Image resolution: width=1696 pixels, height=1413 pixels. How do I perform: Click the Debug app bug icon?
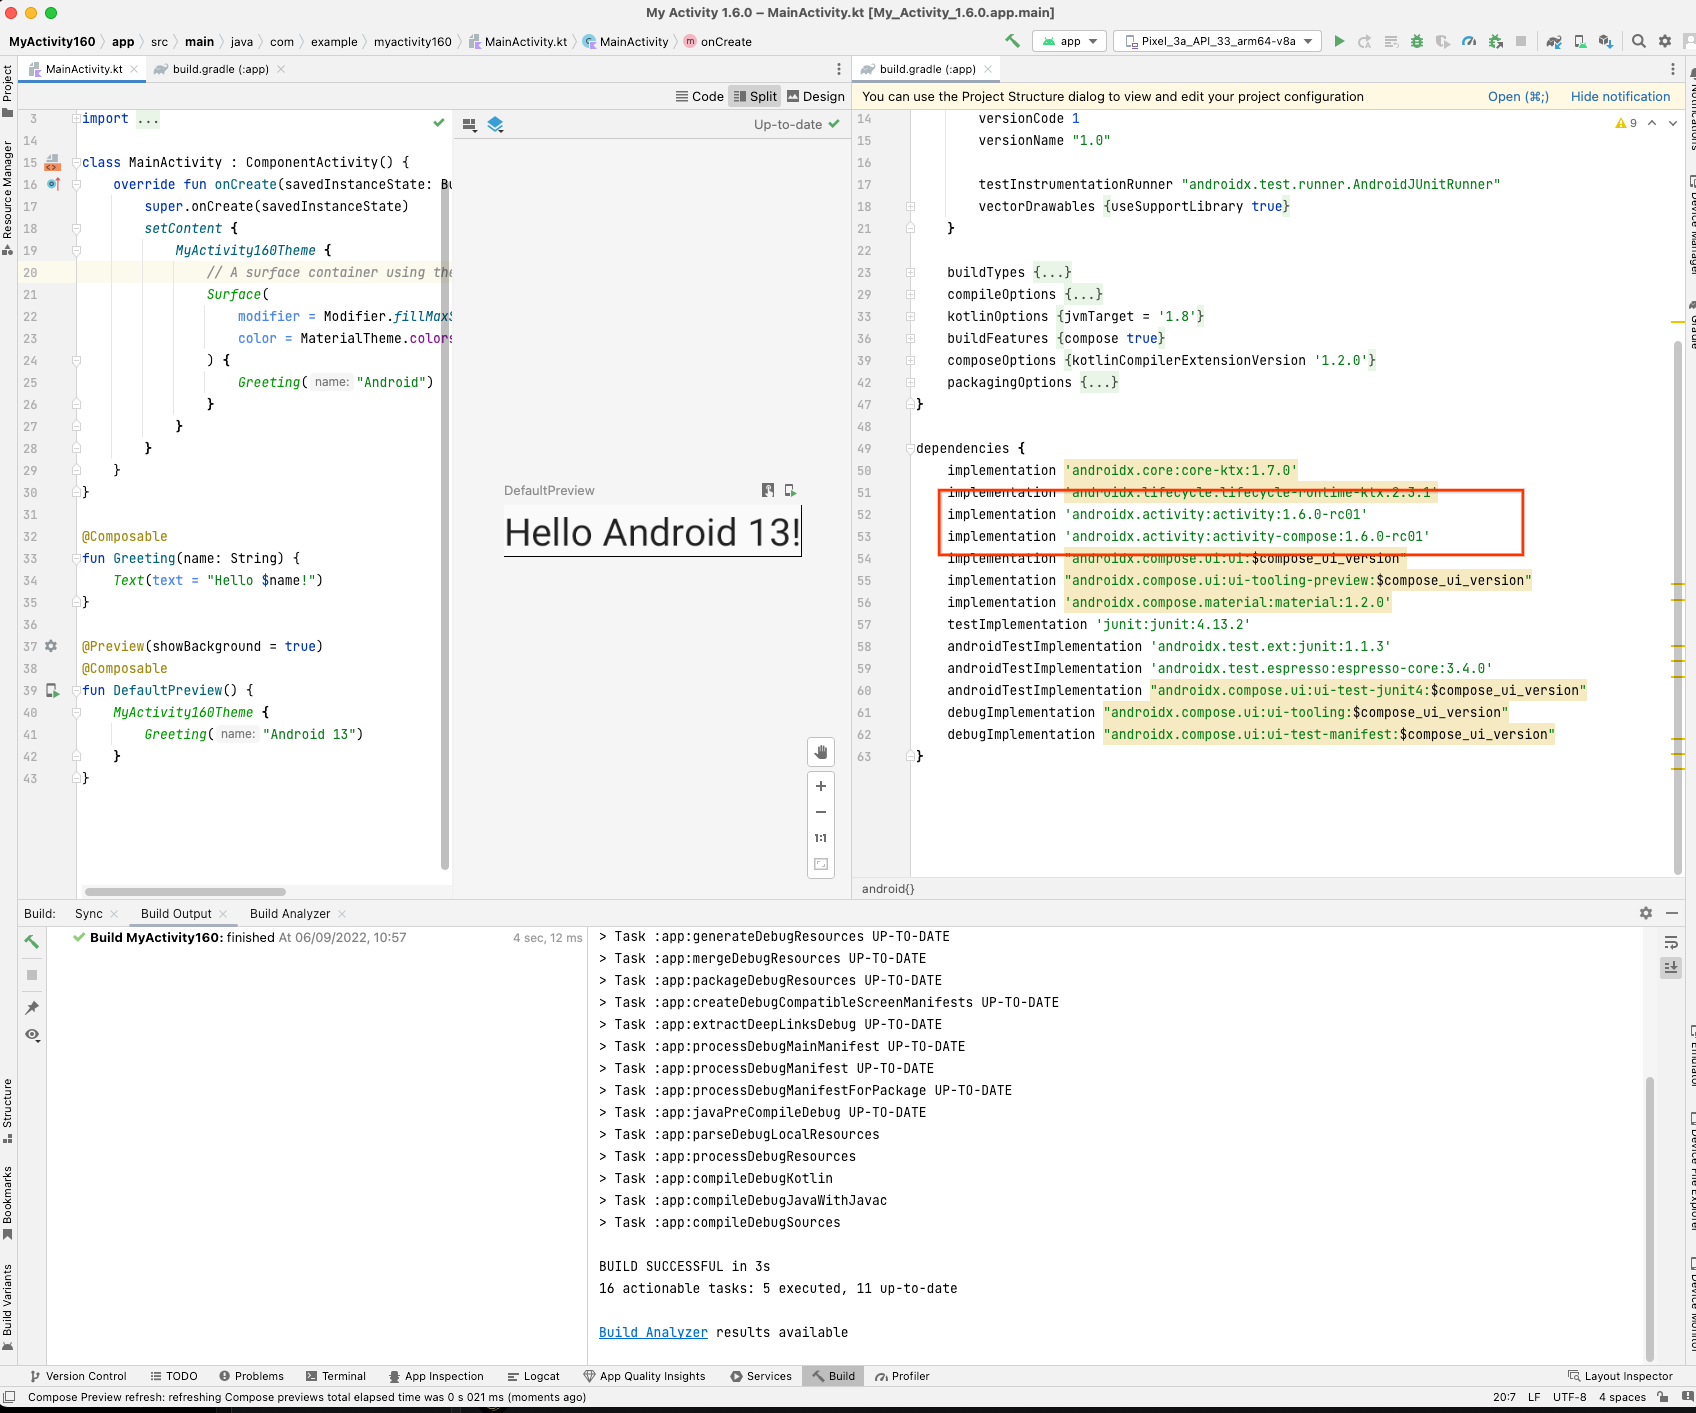[1417, 41]
